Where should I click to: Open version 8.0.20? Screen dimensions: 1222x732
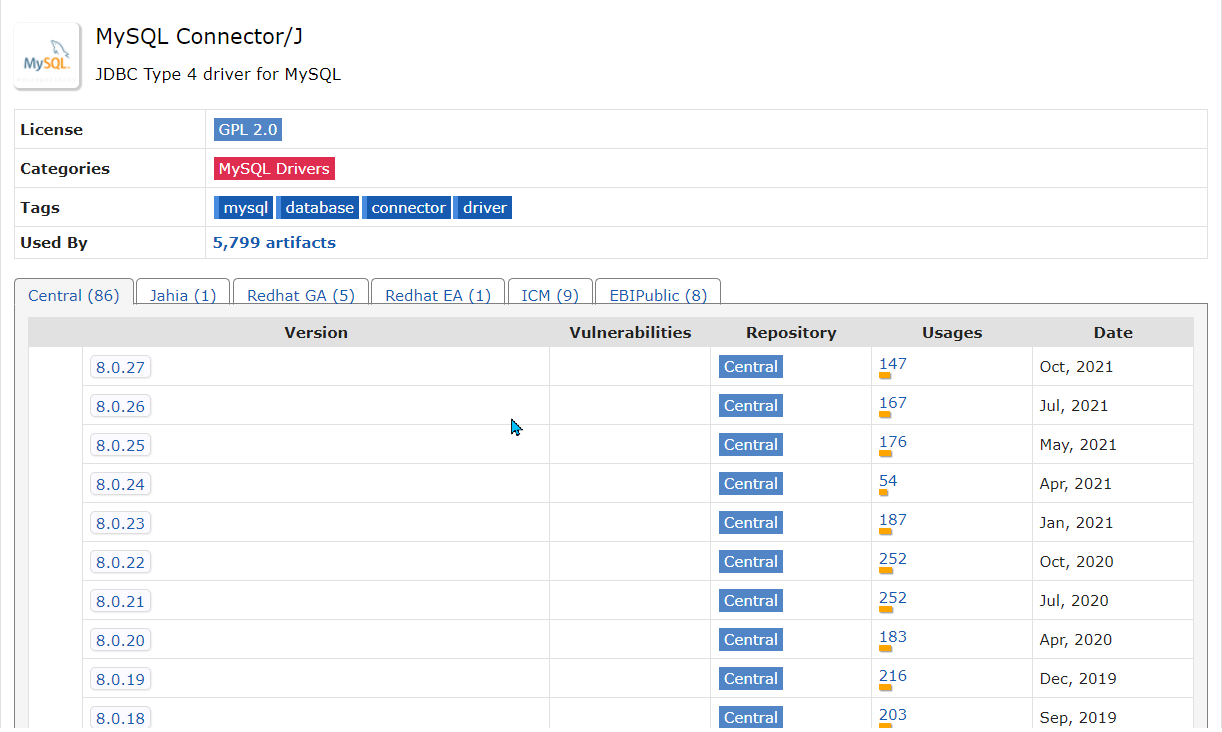point(120,640)
